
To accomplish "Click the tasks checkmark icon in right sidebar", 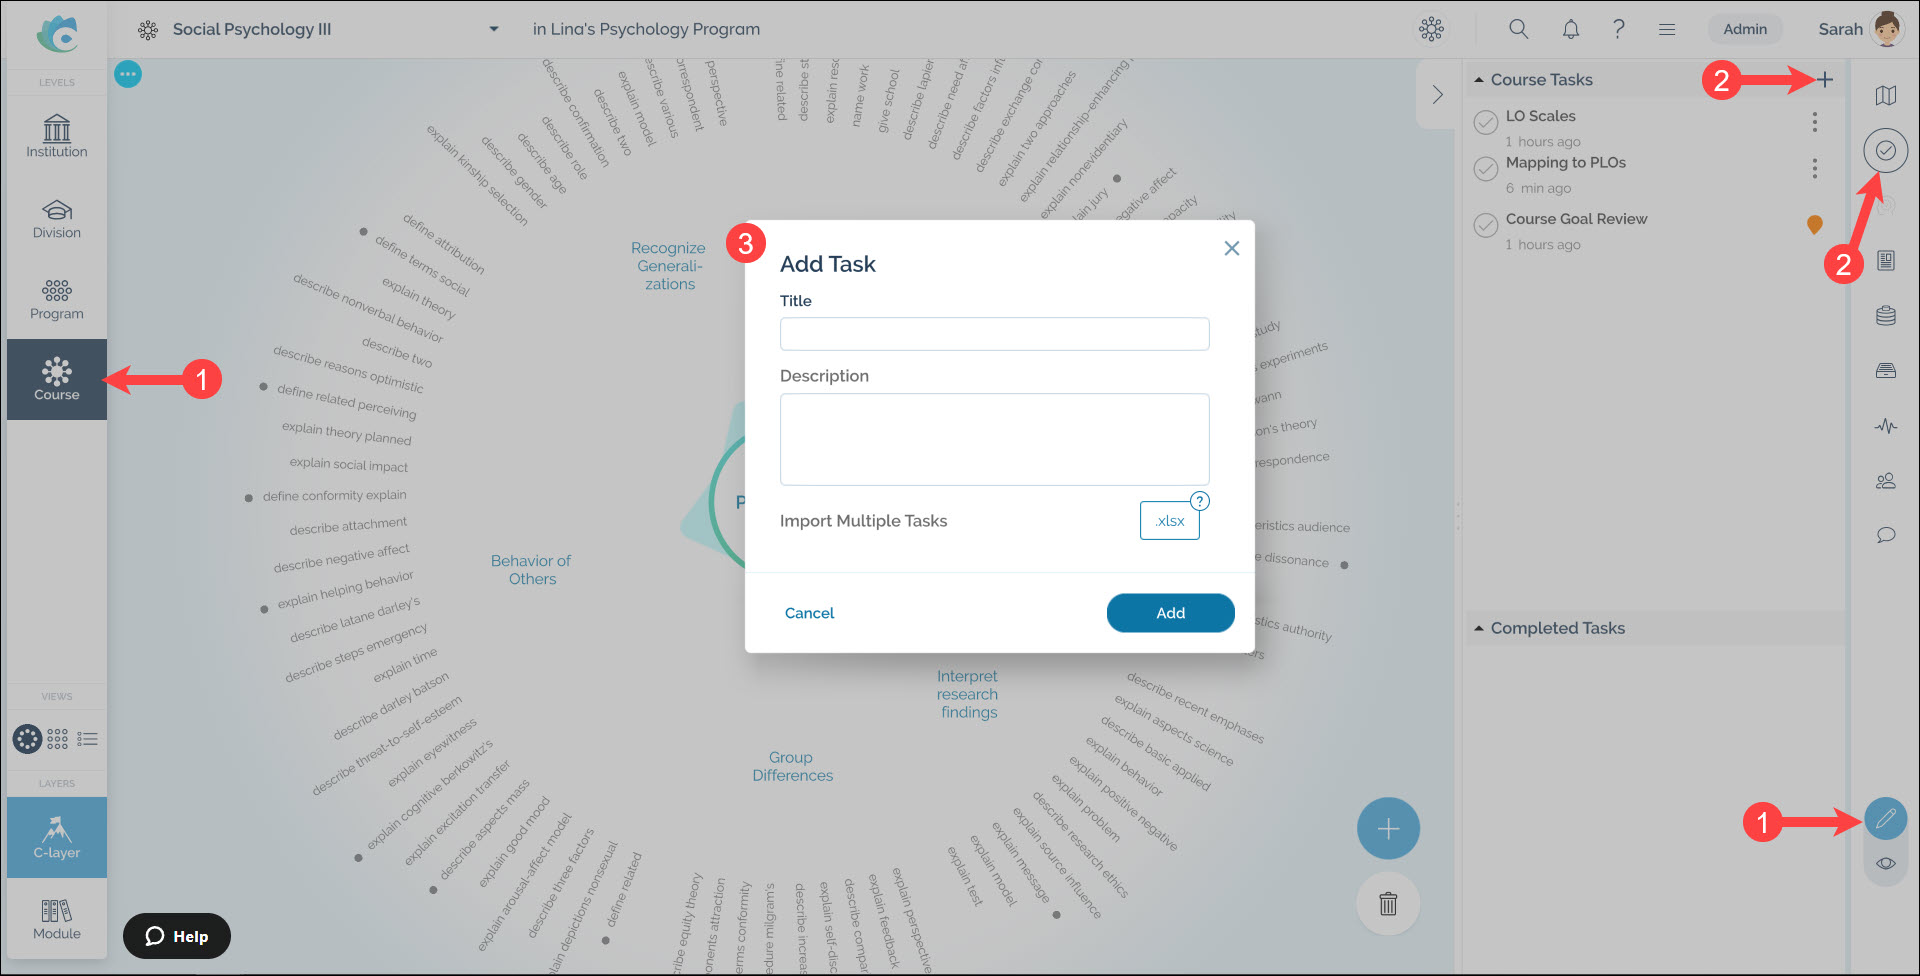I will 1885,151.
